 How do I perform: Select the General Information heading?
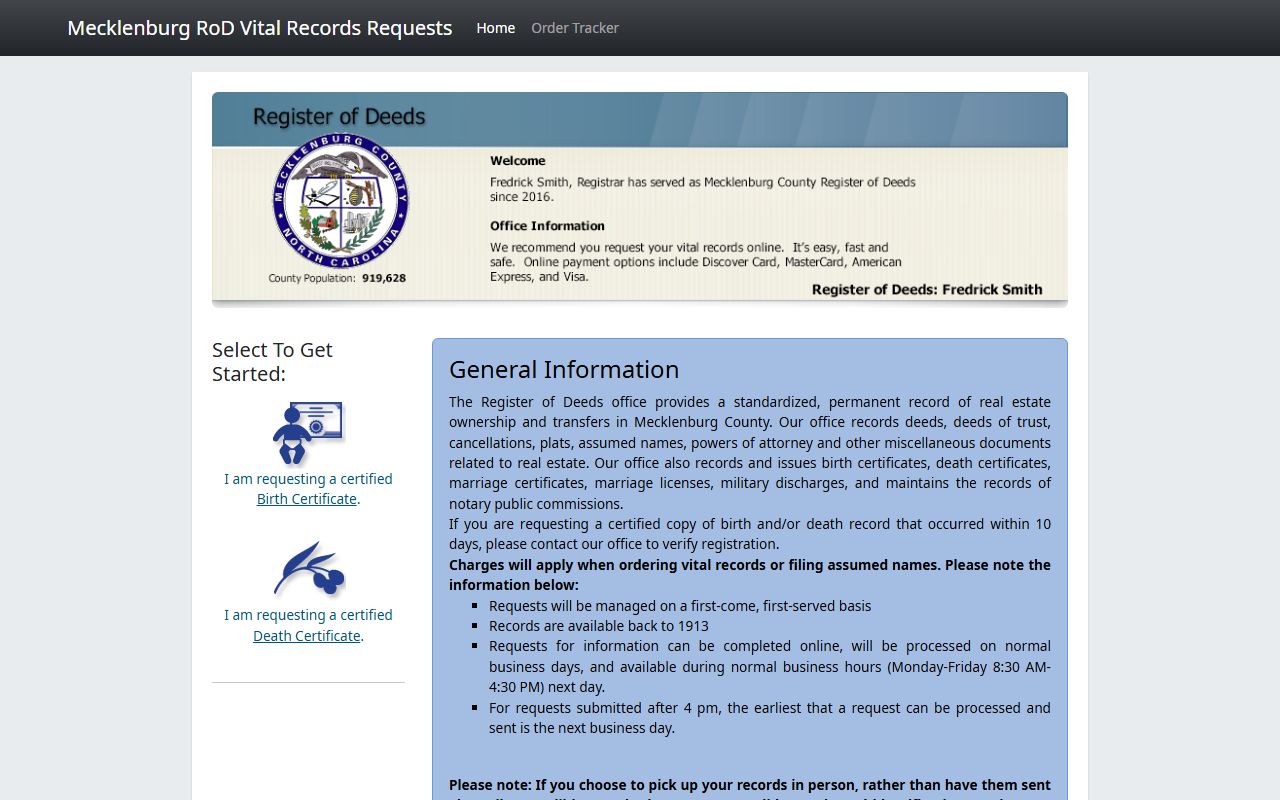564,369
